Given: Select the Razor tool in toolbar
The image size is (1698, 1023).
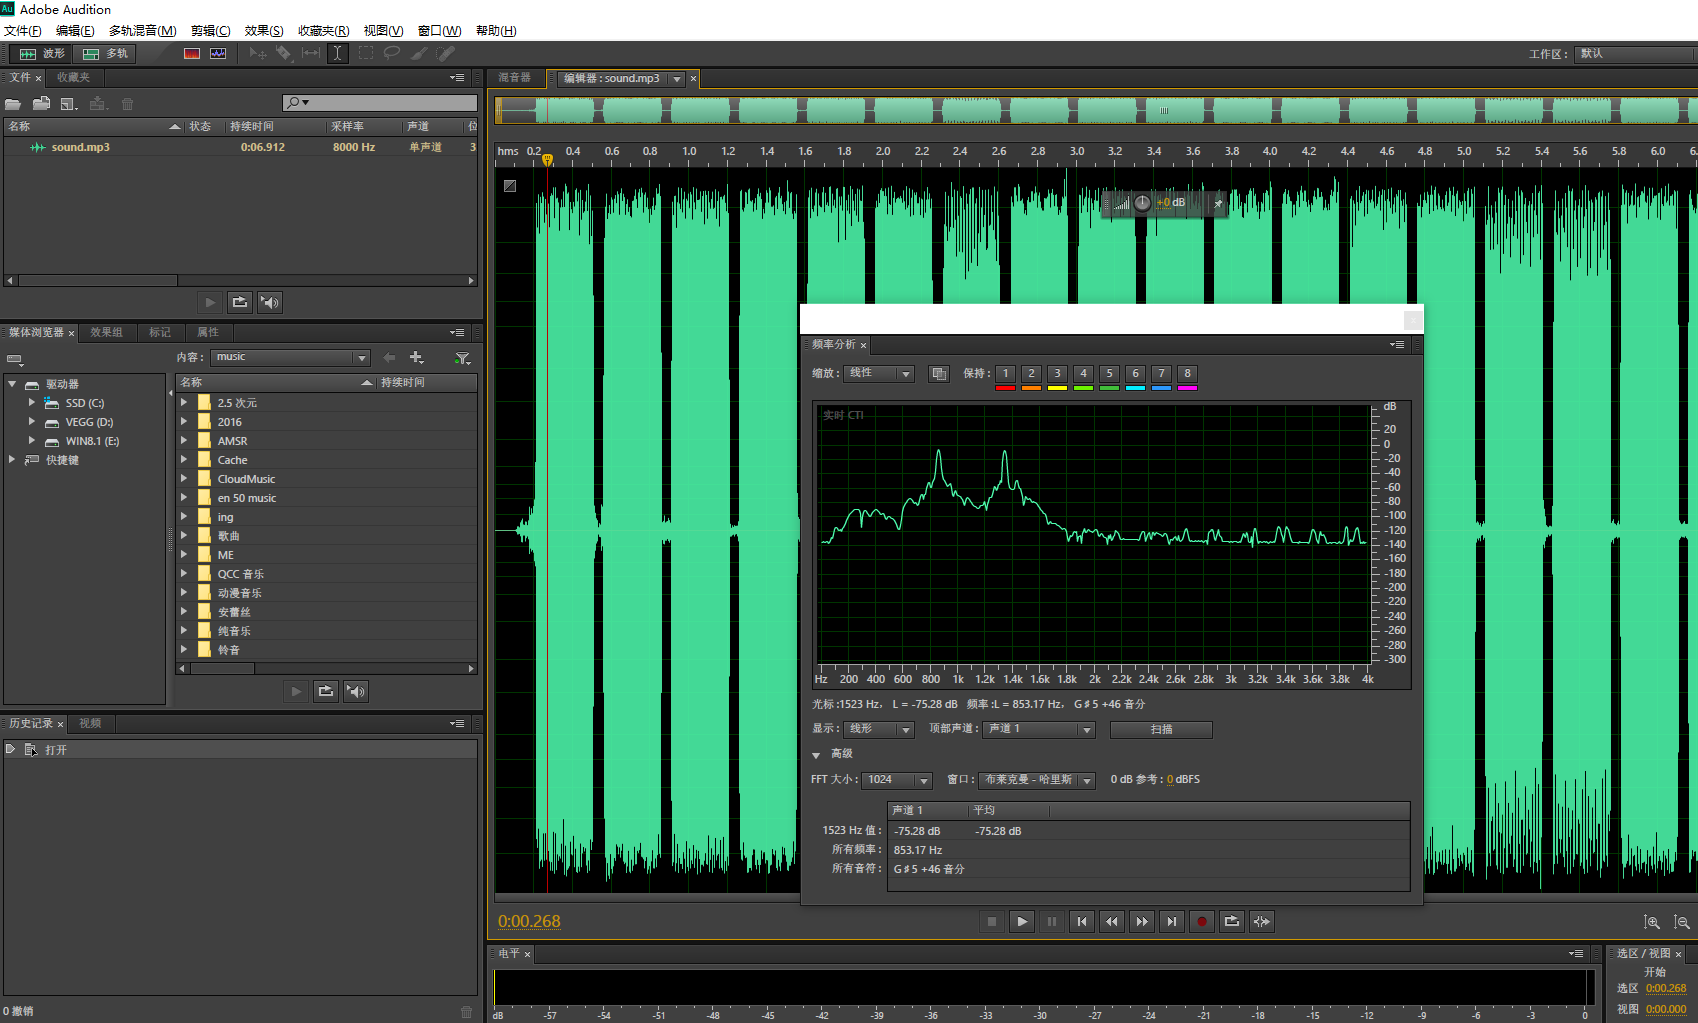Looking at the screenshot, I should tap(284, 53).
